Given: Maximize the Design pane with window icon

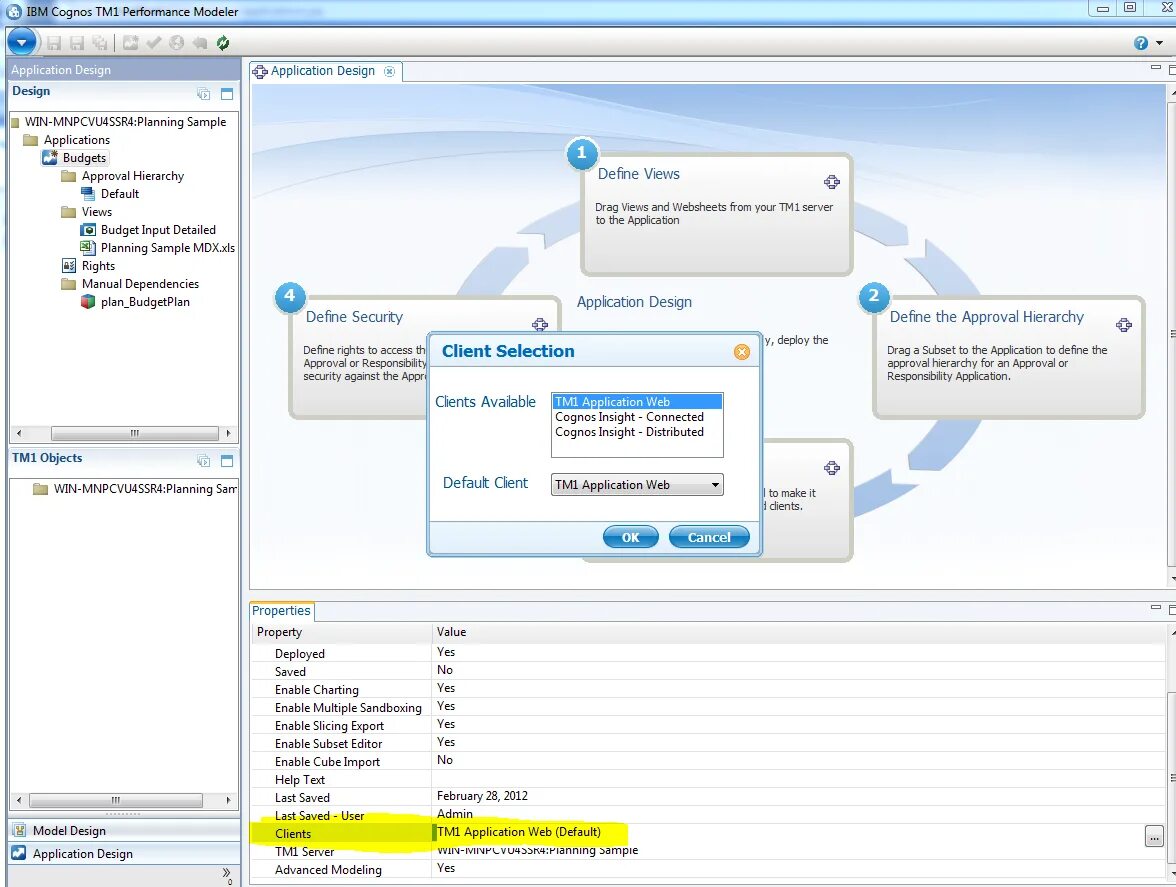Looking at the screenshot, I should [x=227, y=94].
